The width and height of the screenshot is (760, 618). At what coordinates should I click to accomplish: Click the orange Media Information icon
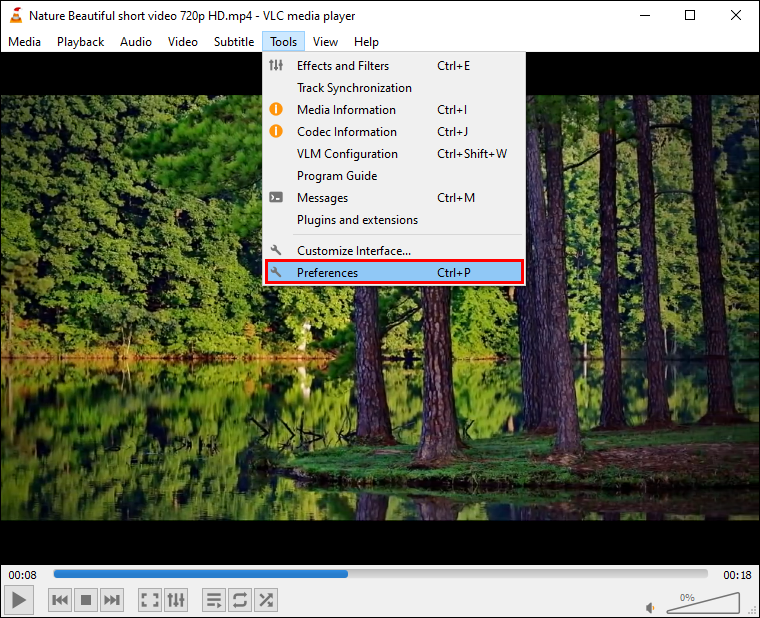tap(276, 109)
